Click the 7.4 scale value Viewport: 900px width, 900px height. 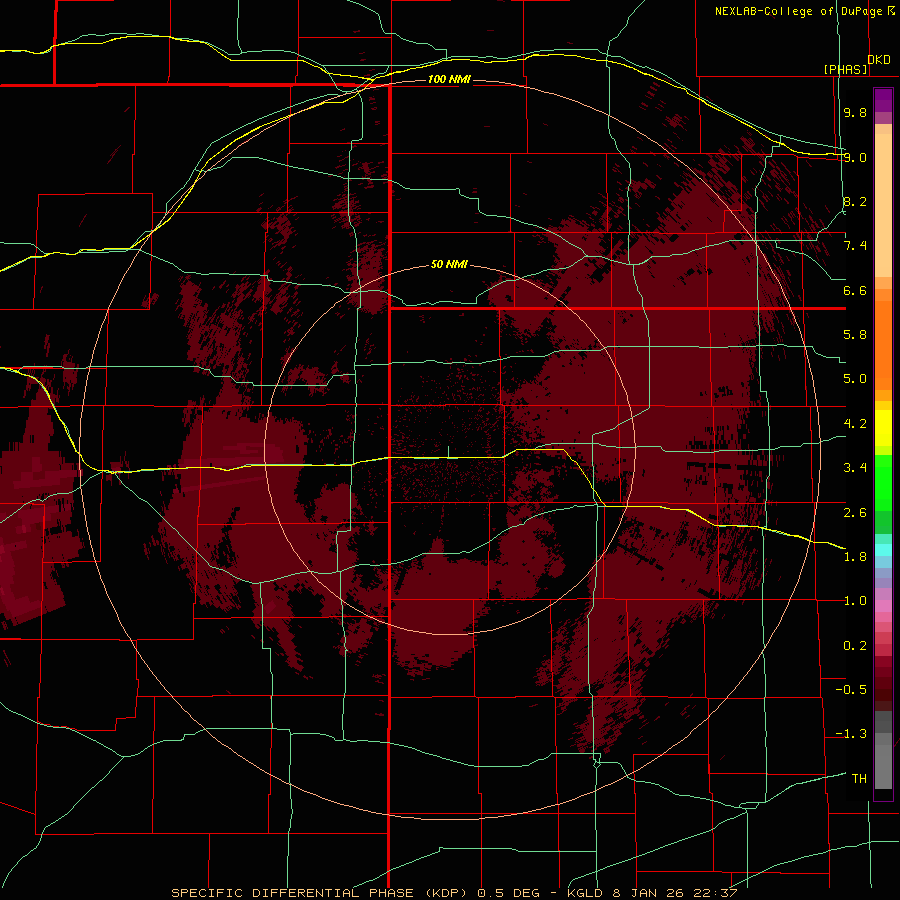855,246
